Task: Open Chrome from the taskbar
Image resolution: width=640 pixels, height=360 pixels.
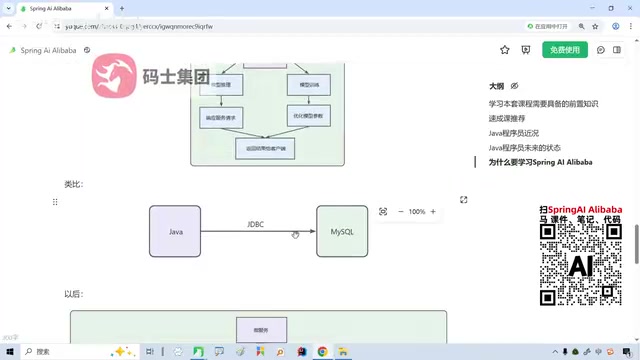Action: pyautogui.click(x=322, y=351)
